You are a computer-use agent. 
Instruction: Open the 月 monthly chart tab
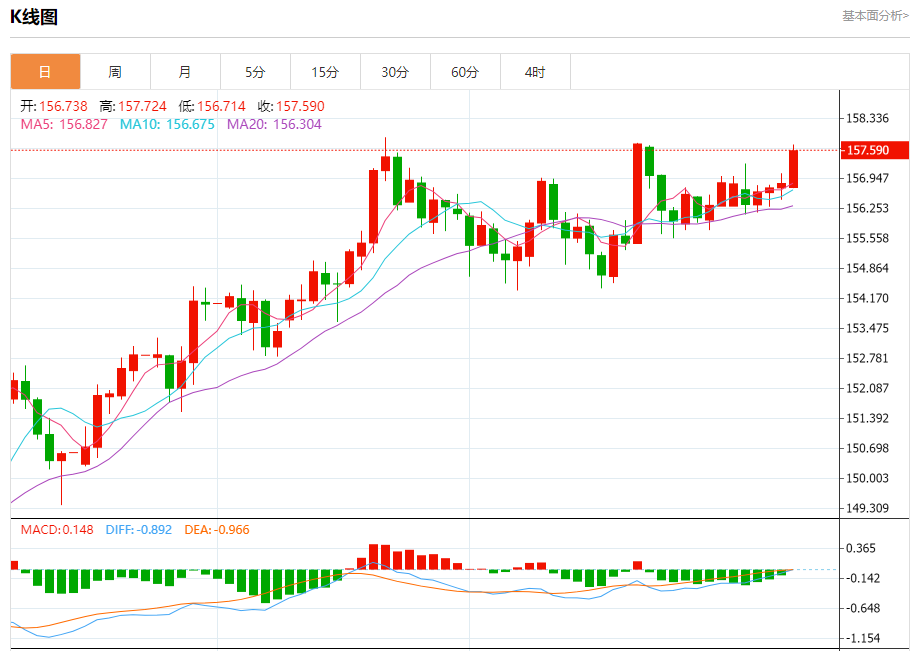(185, 72)
